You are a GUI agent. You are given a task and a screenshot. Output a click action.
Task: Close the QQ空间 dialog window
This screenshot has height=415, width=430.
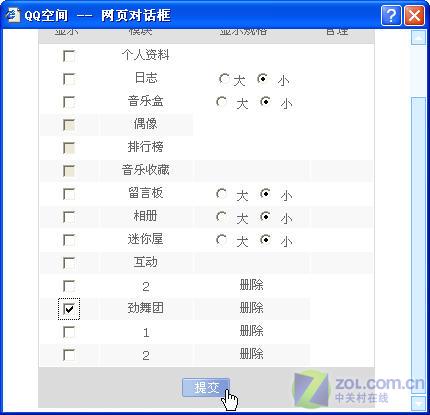[x=414, y=16]
